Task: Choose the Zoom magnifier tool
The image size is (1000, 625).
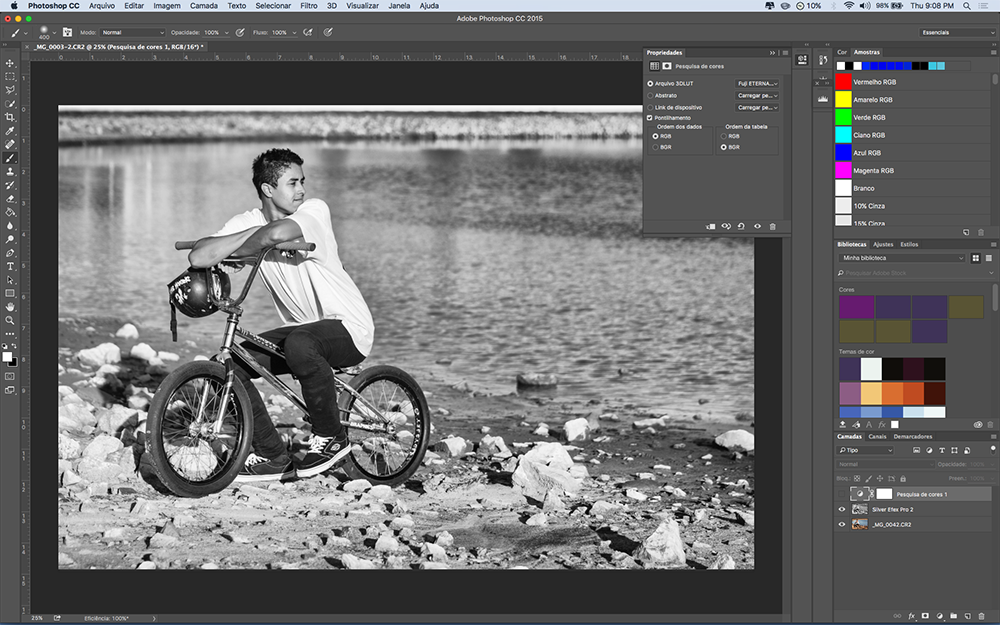Action: [x=10, y=320]
